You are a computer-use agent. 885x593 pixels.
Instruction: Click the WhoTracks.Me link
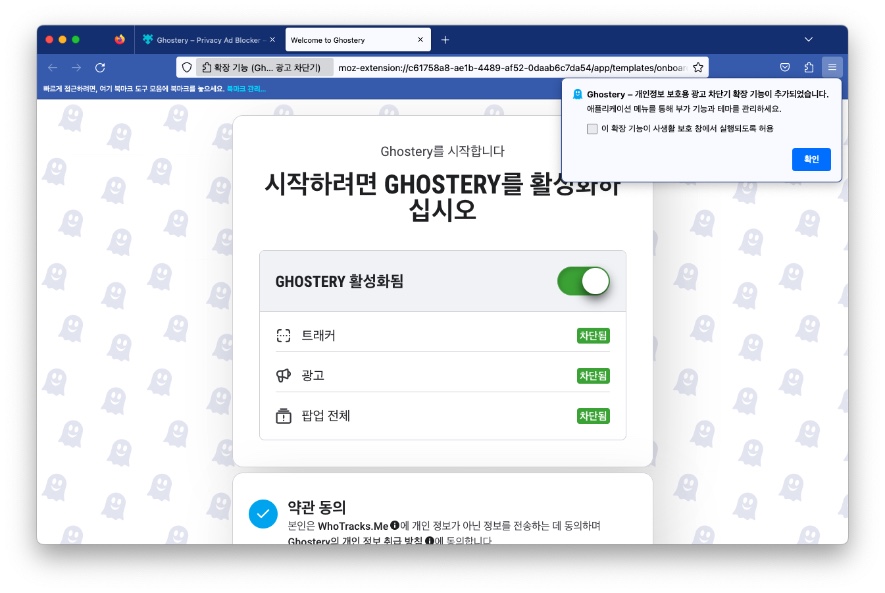(353, 526)
